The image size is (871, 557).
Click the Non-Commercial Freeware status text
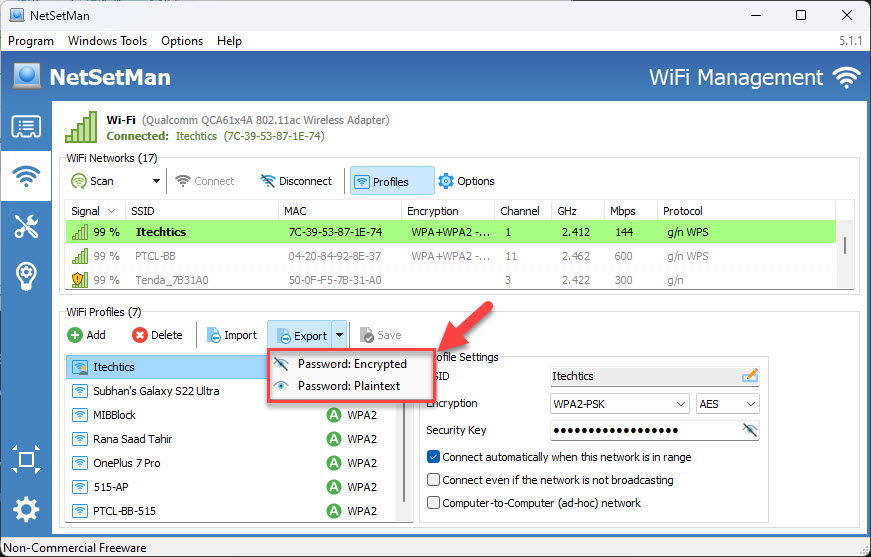[76, 548]
